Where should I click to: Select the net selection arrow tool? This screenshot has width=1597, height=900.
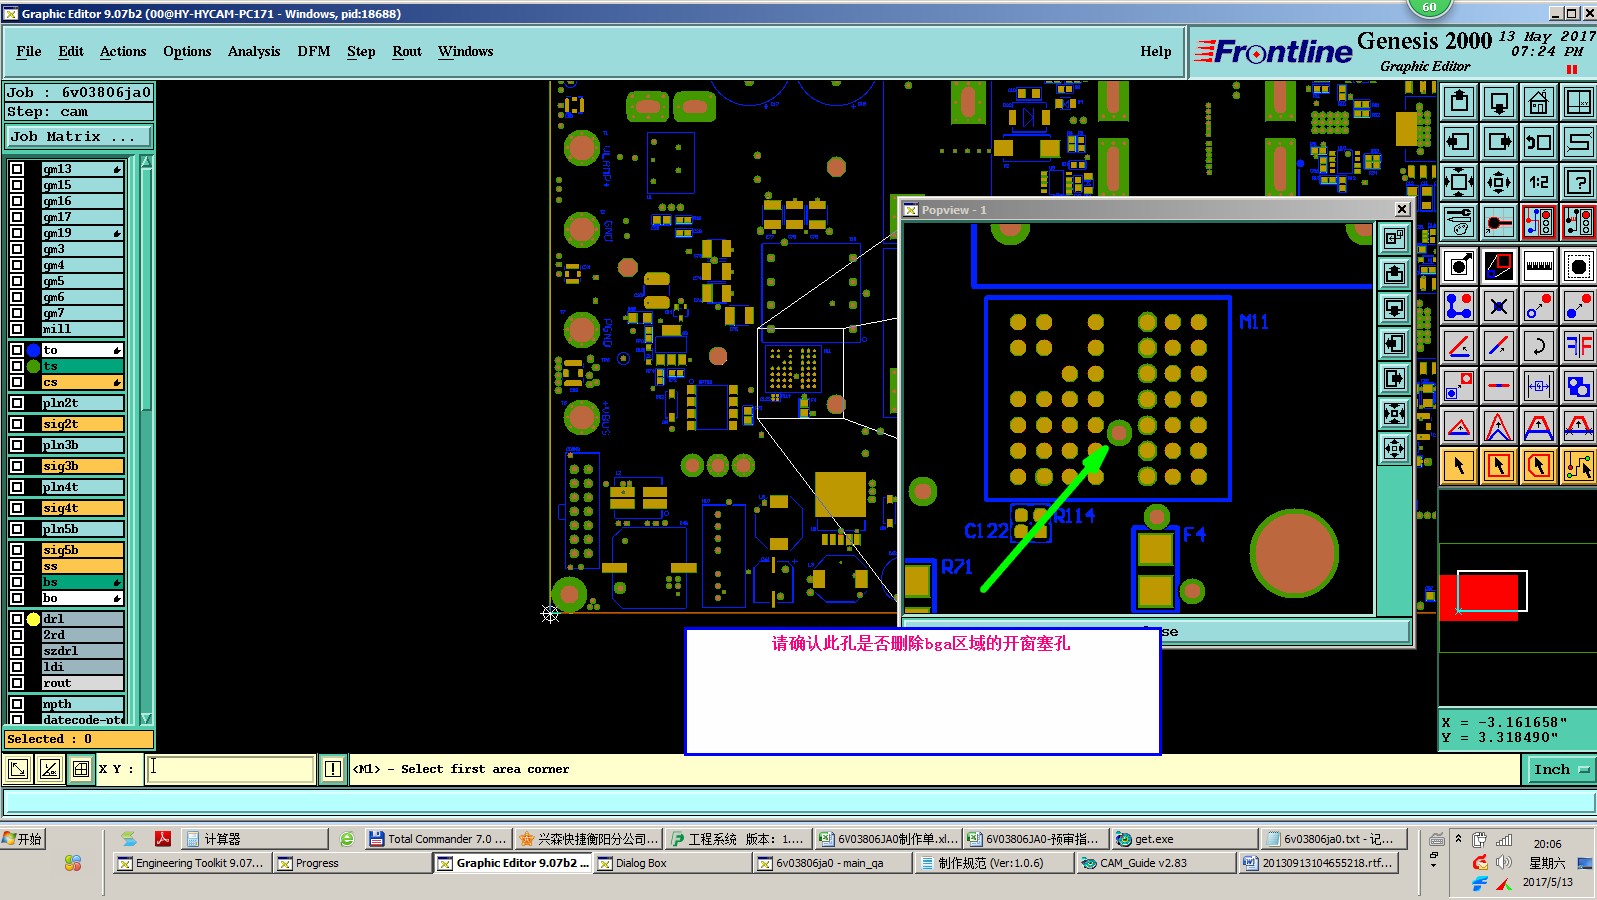pyautogui.click(x=1578, y=466)
